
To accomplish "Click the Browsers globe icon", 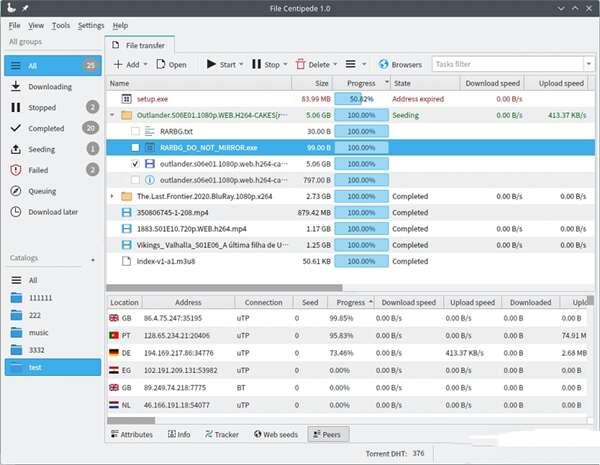I will 383,64.
